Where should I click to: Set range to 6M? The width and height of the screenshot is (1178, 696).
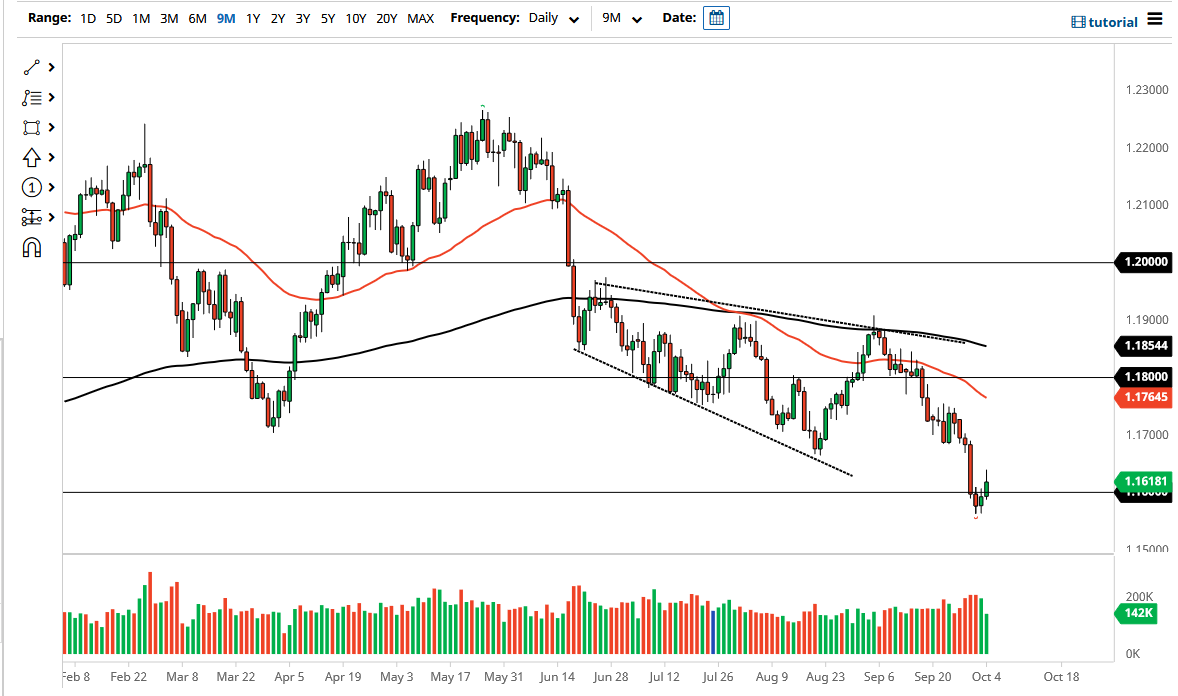pyautogui.click(x=198, y=18)
